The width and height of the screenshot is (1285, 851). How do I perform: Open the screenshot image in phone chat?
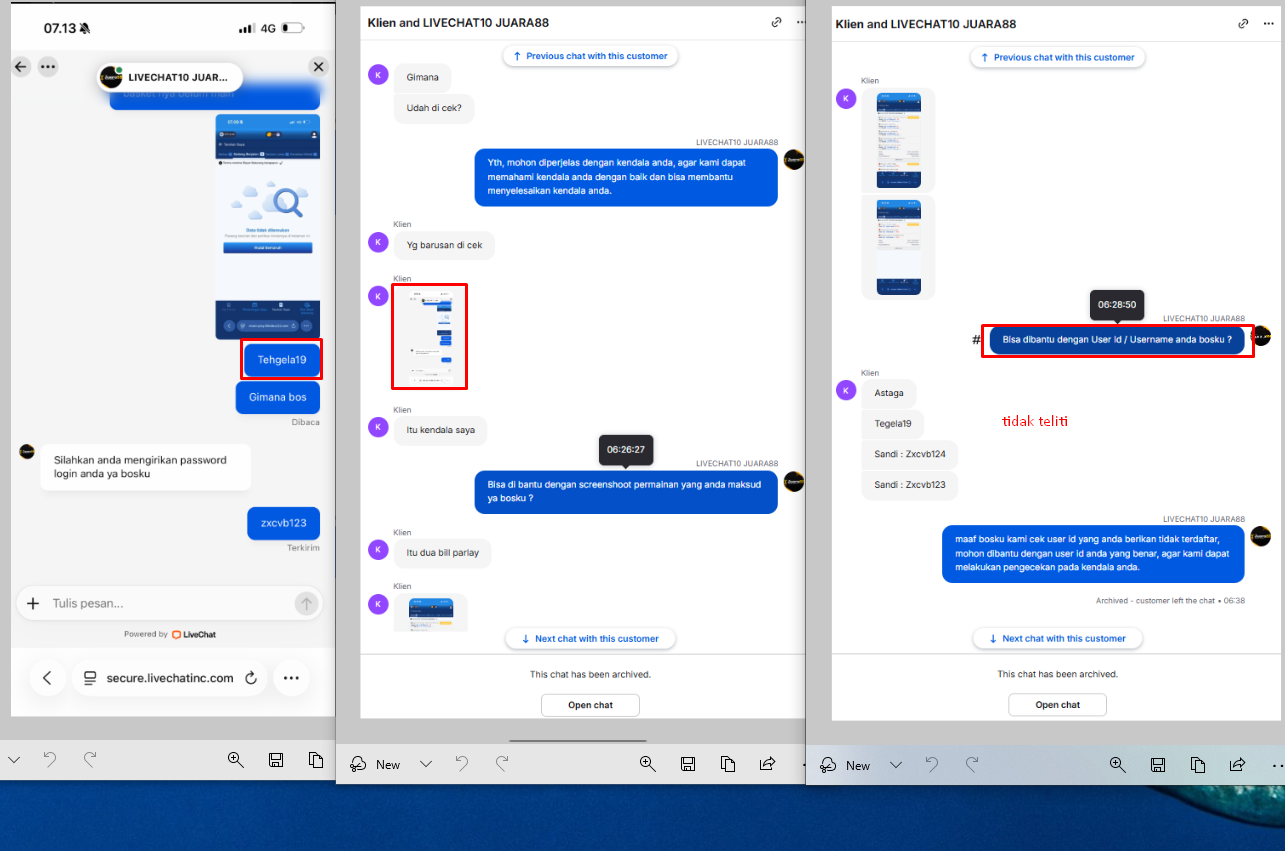[268, 226]
